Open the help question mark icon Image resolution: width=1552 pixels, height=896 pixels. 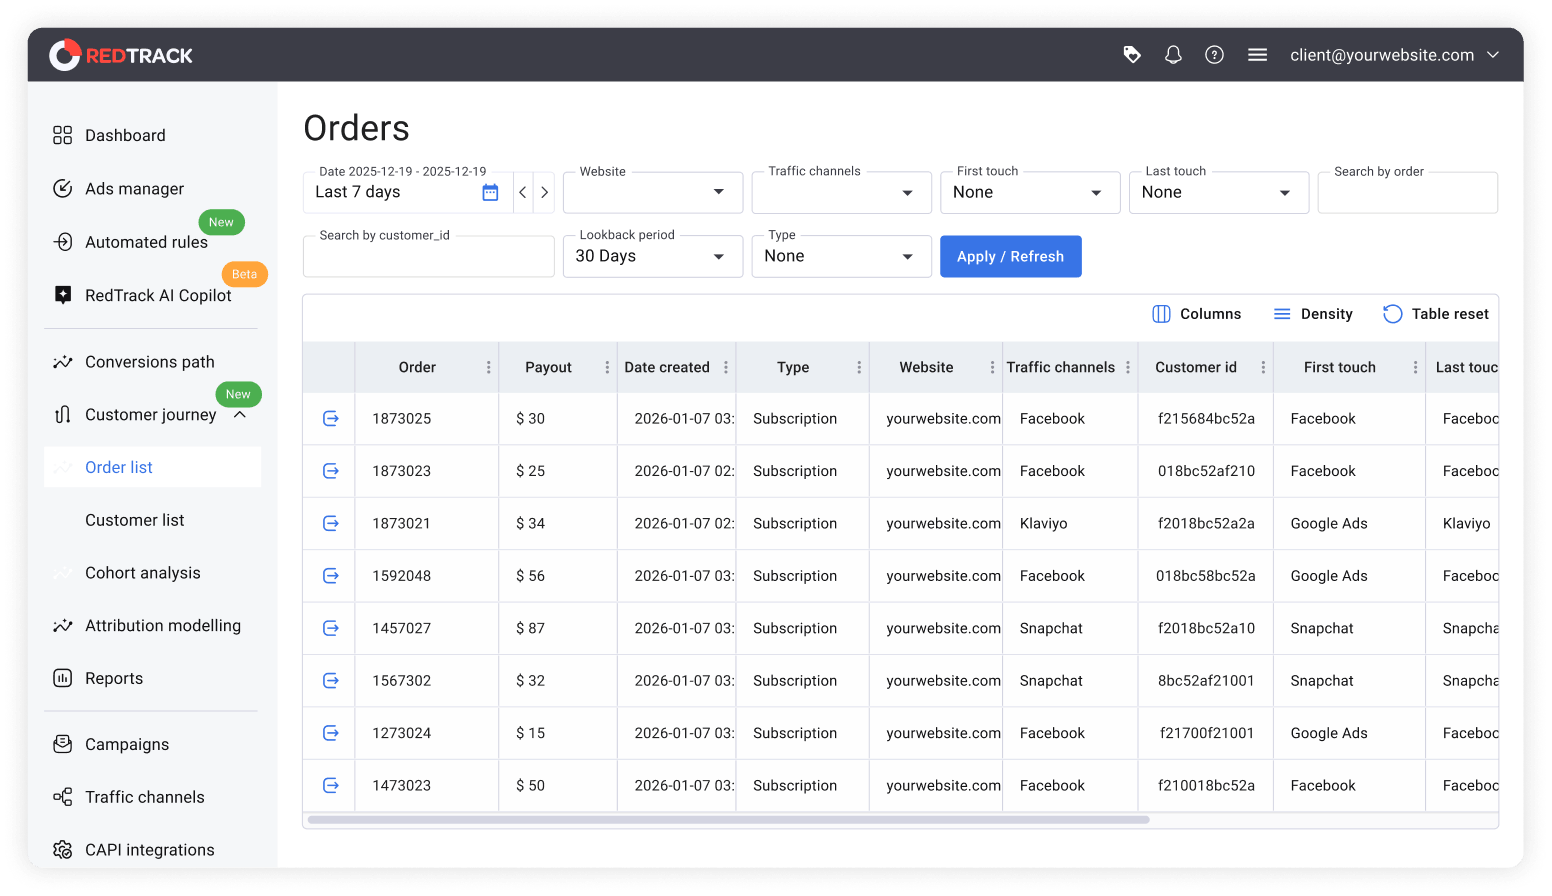pos(1214,55)
